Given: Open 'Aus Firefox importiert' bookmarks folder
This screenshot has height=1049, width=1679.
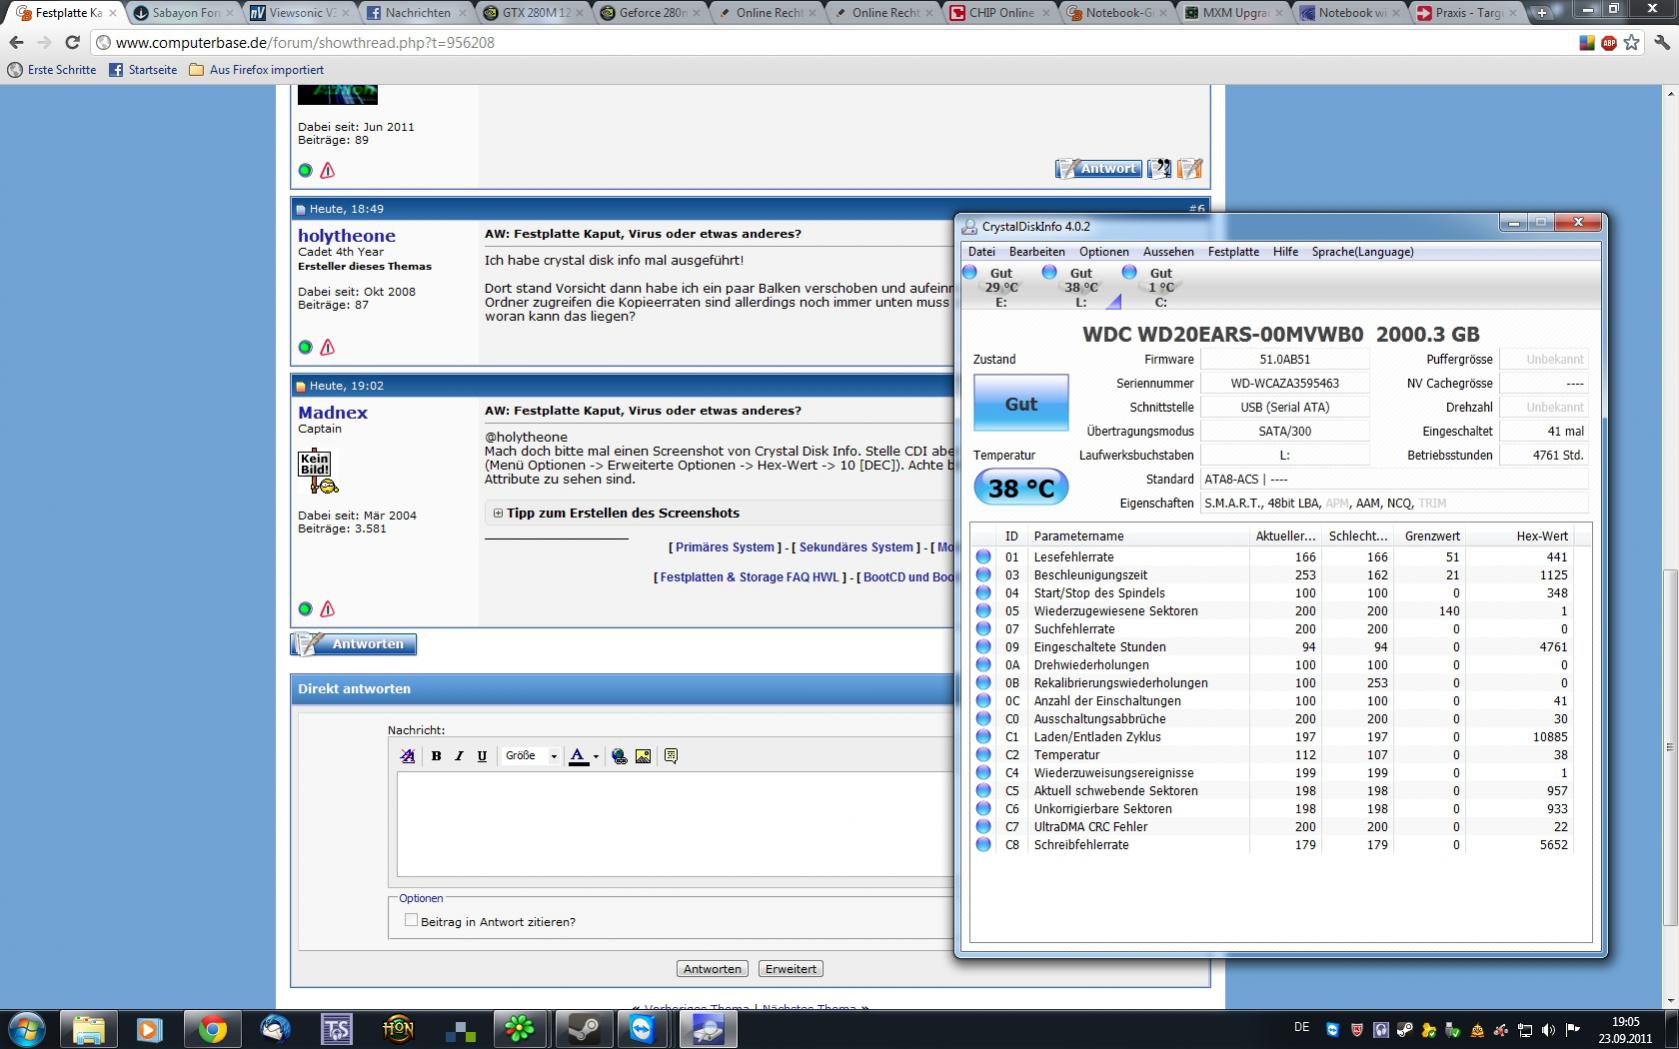Looking at the screenshot, I should click(x=256, y=70).
